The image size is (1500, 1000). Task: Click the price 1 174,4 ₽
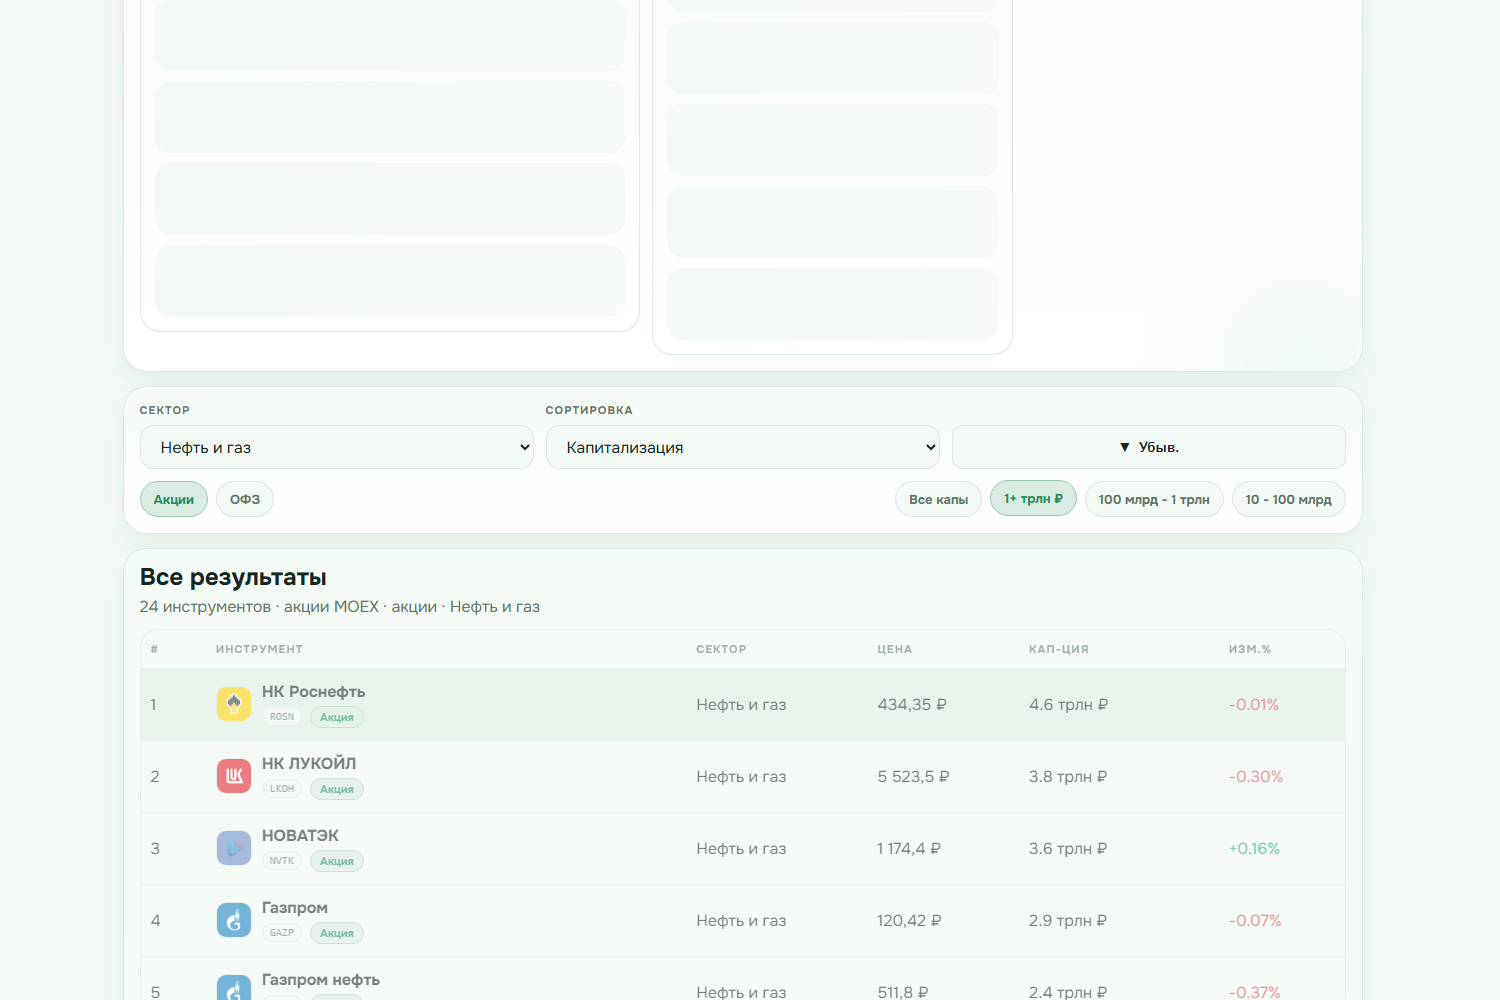pyautogui.click(x=909, y=849)
